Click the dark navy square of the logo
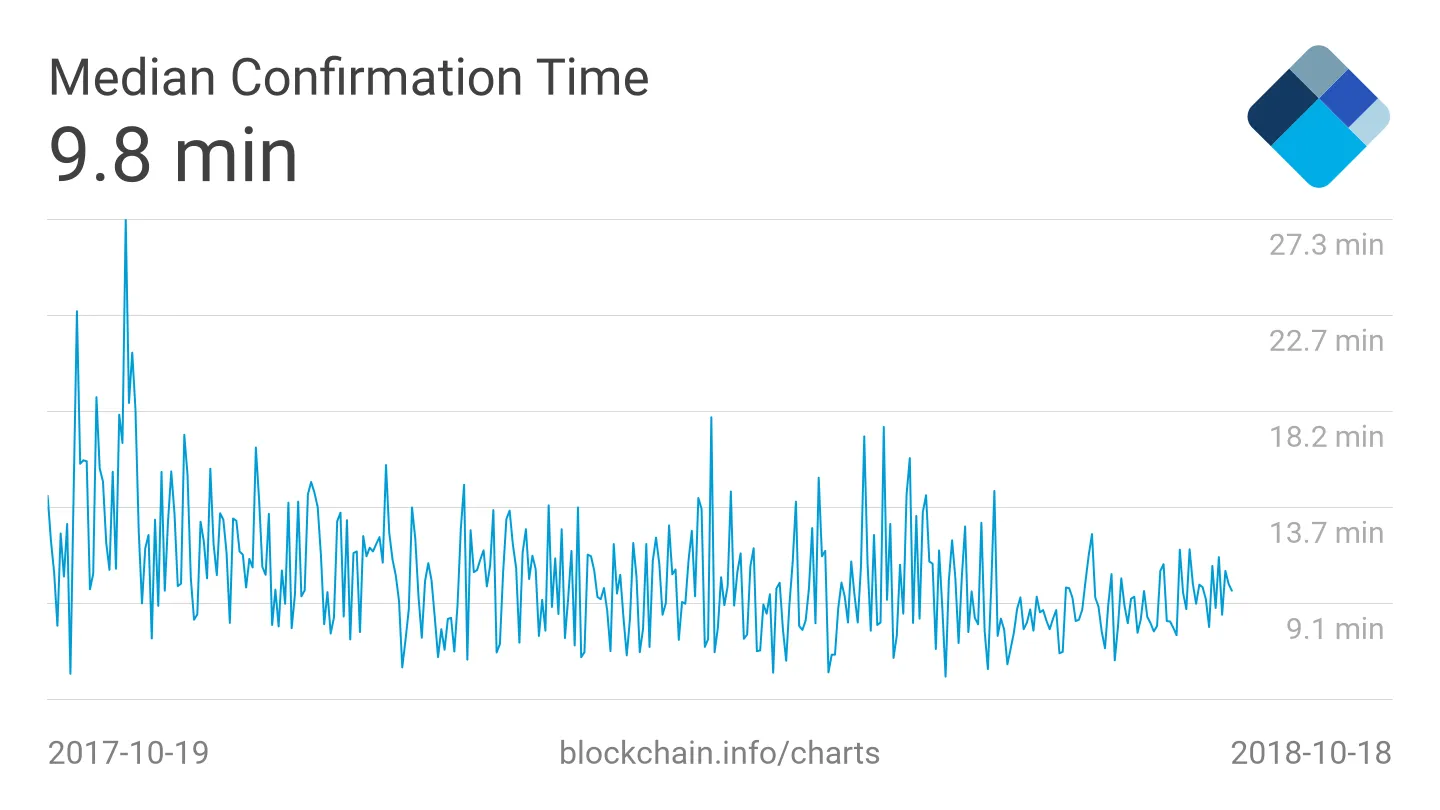Viewport: 1440px width, 810px height. tap(1284, 111)
